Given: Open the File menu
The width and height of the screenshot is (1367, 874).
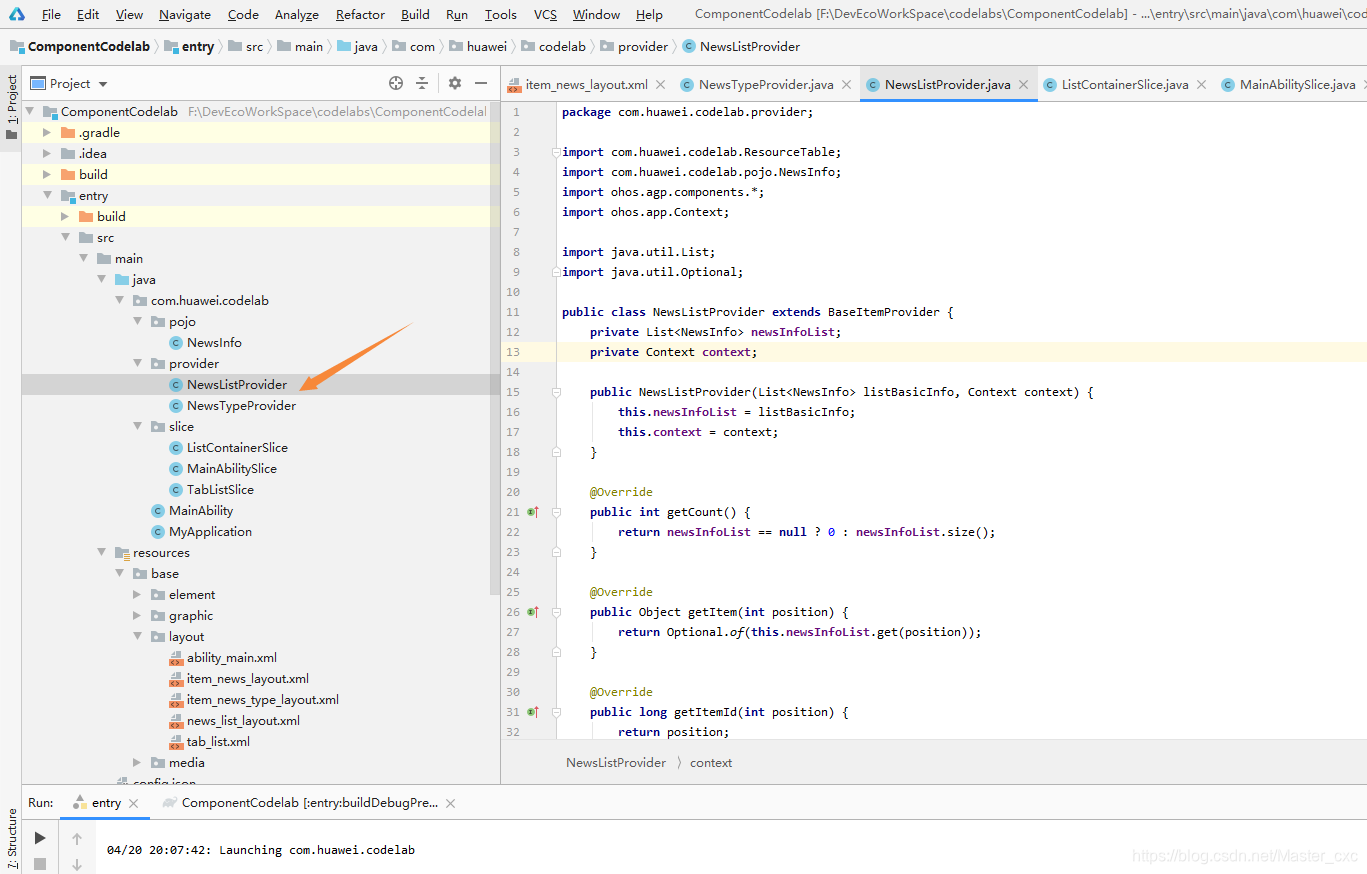Looking at the screenshot, I should 51,14.
